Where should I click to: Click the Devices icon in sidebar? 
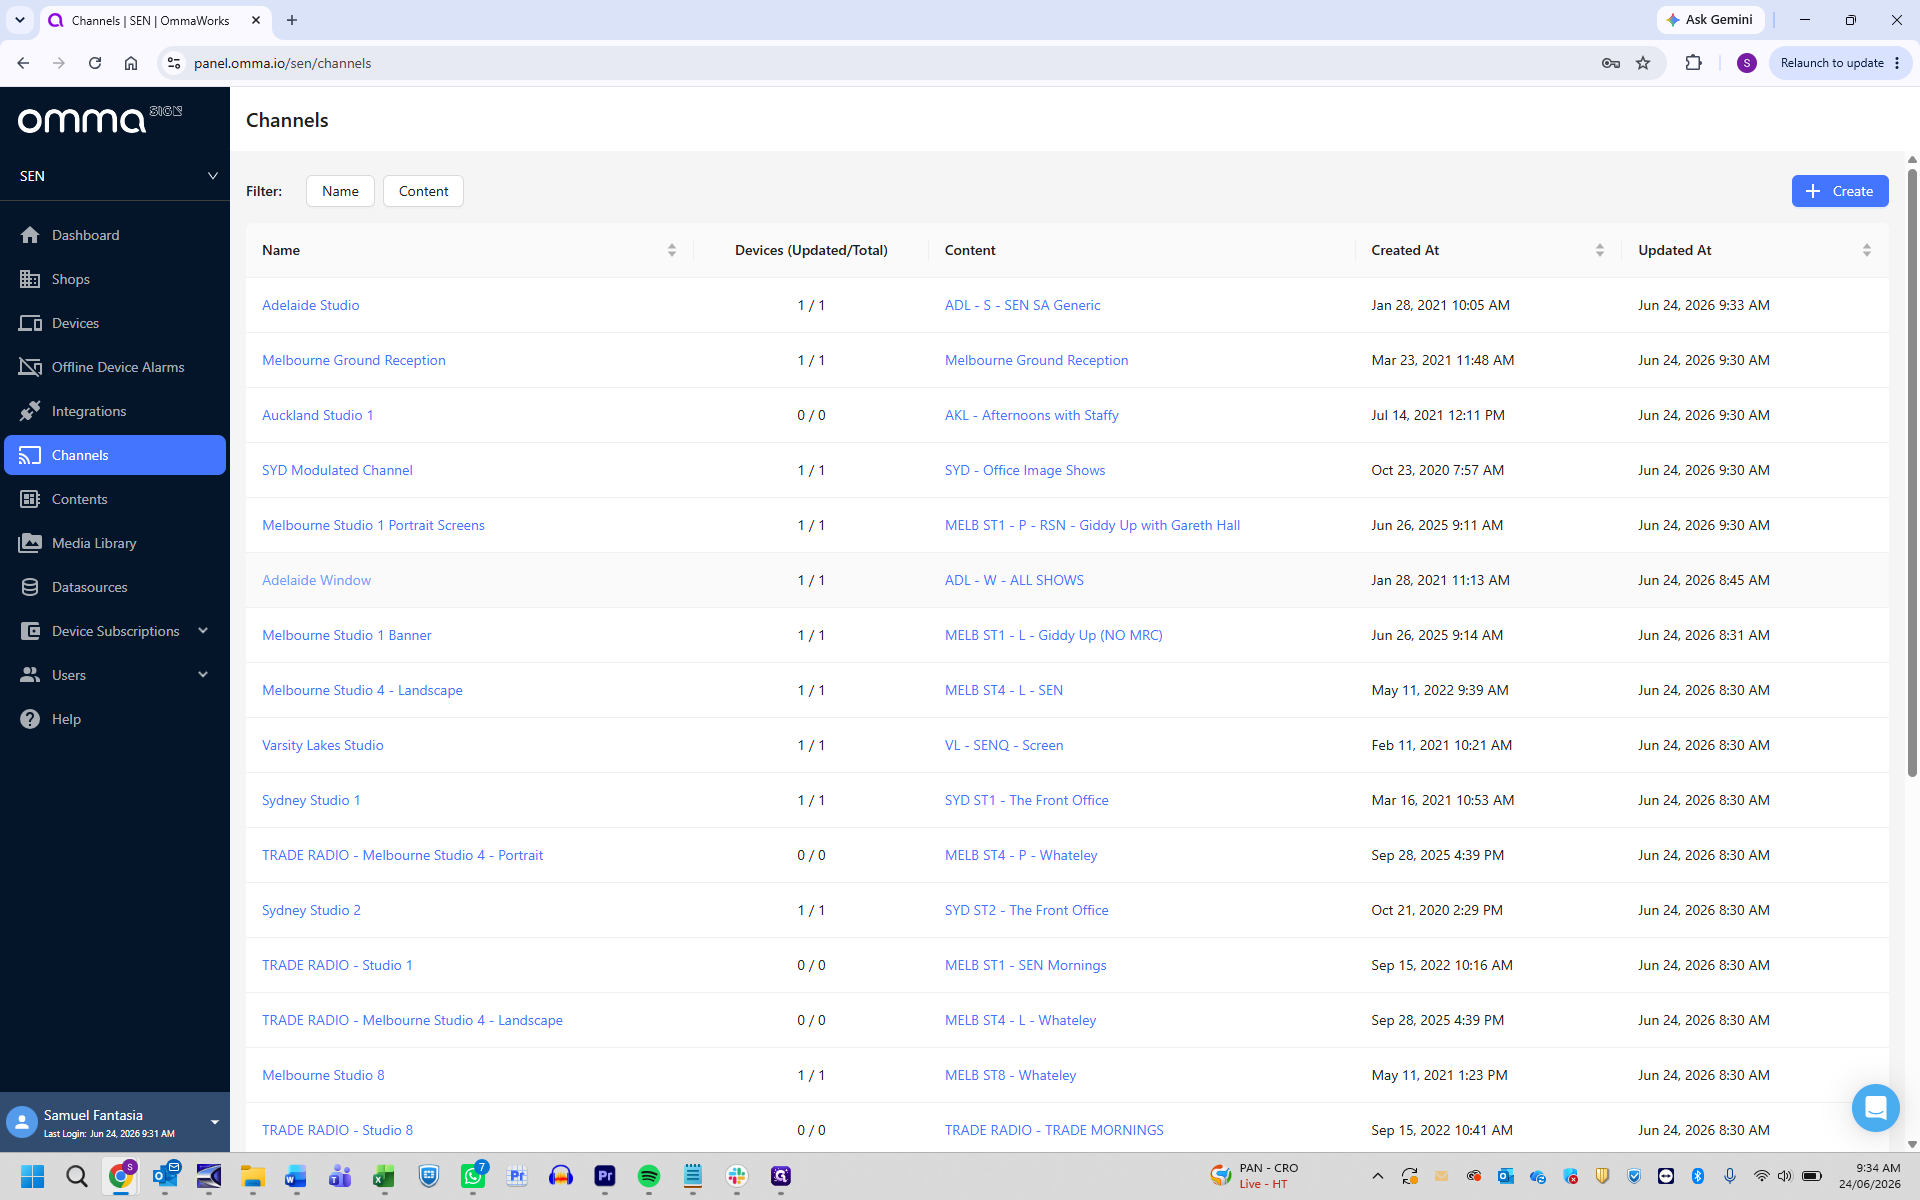[30, 323]
